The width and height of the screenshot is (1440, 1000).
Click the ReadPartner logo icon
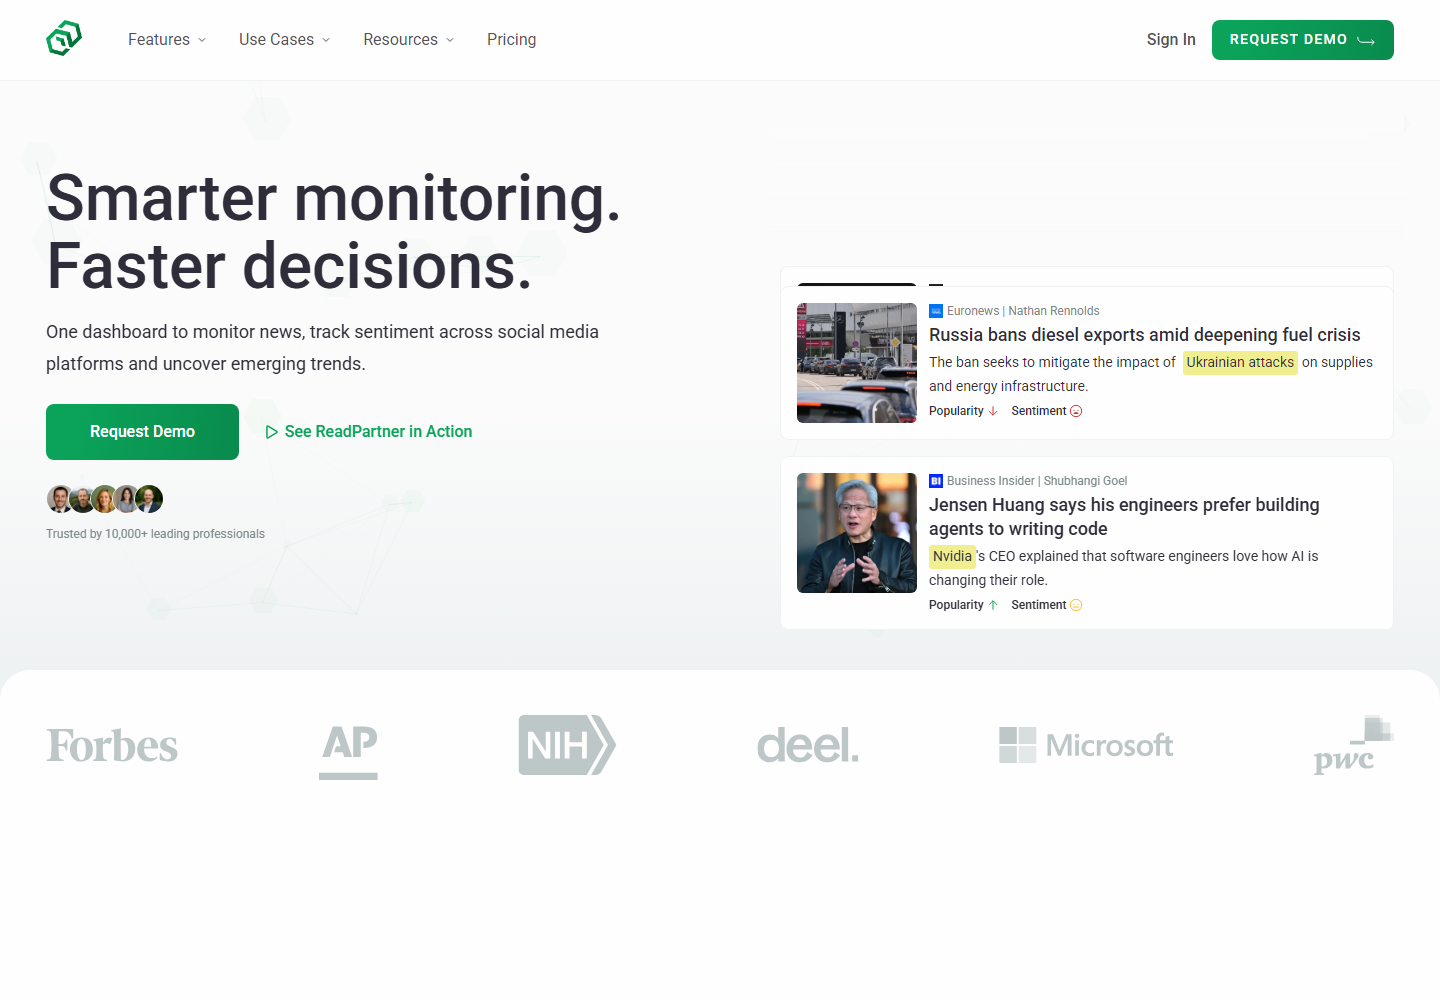click(x=64, y=39)
